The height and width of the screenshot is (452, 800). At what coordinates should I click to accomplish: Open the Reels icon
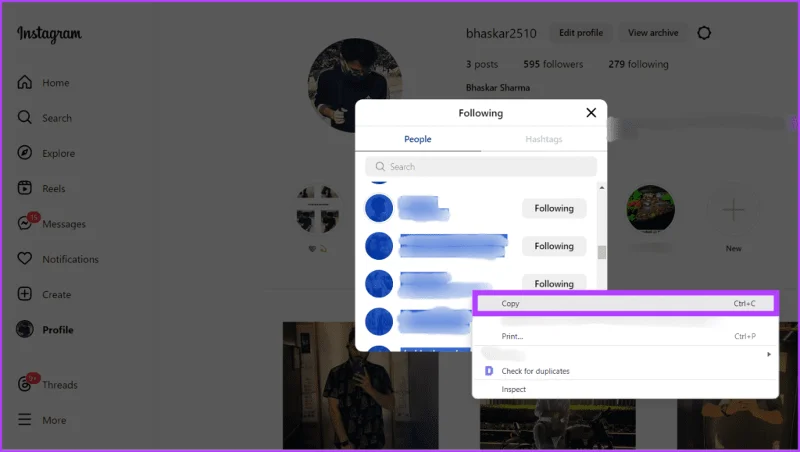pyautogui.click(x=24, y=188)
